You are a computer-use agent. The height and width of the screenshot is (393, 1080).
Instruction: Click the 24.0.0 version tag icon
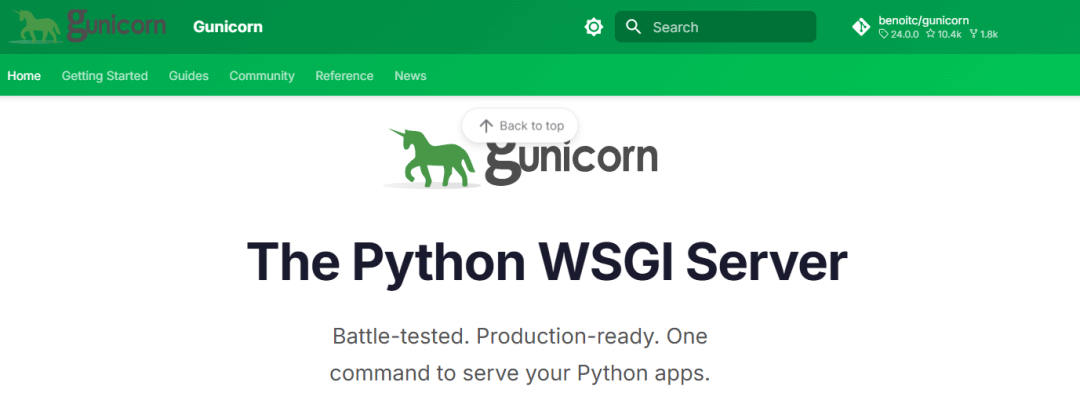tap(884, 34)
